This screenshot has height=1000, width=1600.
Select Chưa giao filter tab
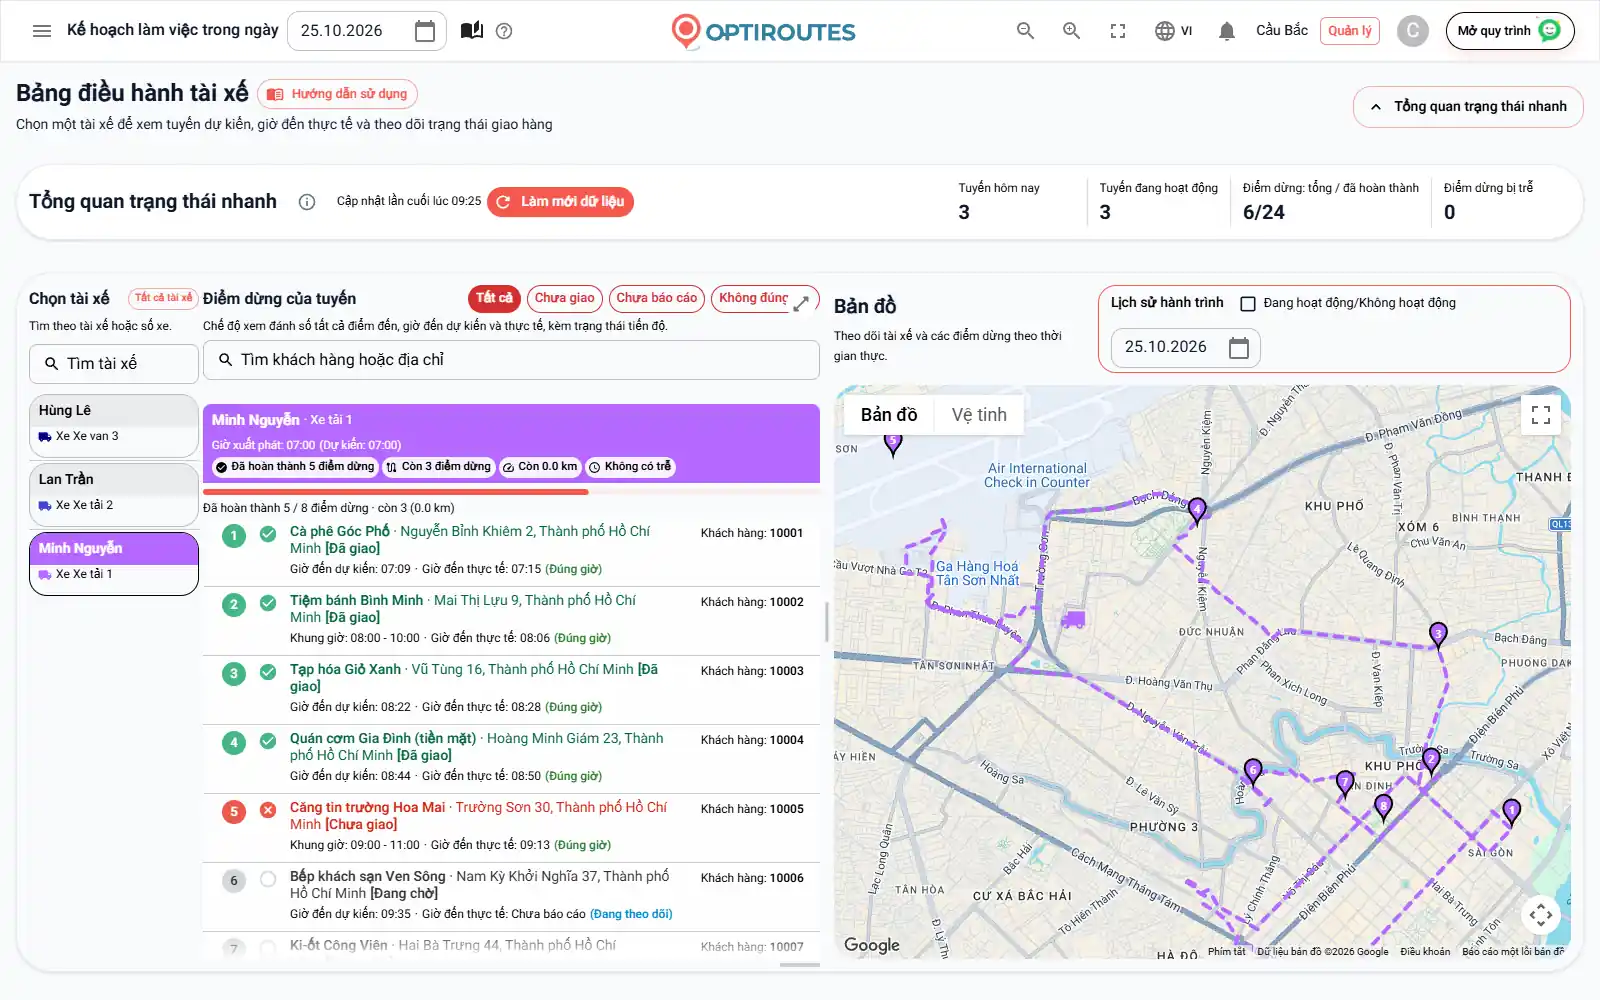[564, 298]
